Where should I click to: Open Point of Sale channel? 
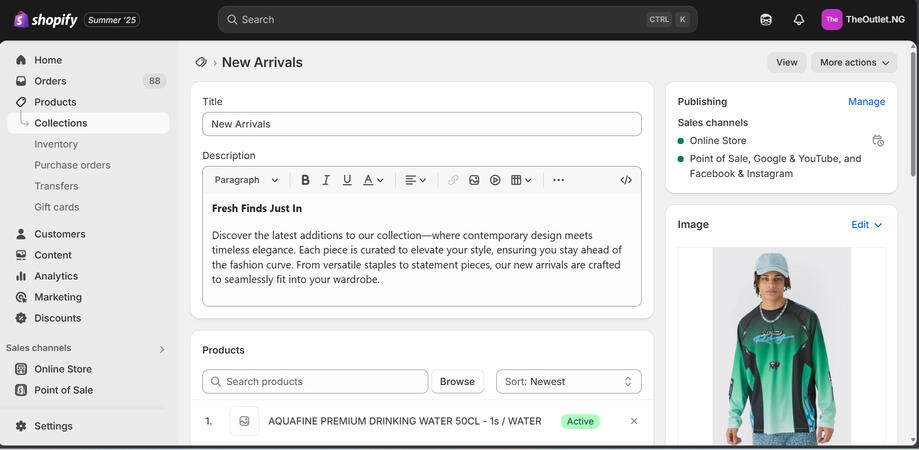coord(63,390)
